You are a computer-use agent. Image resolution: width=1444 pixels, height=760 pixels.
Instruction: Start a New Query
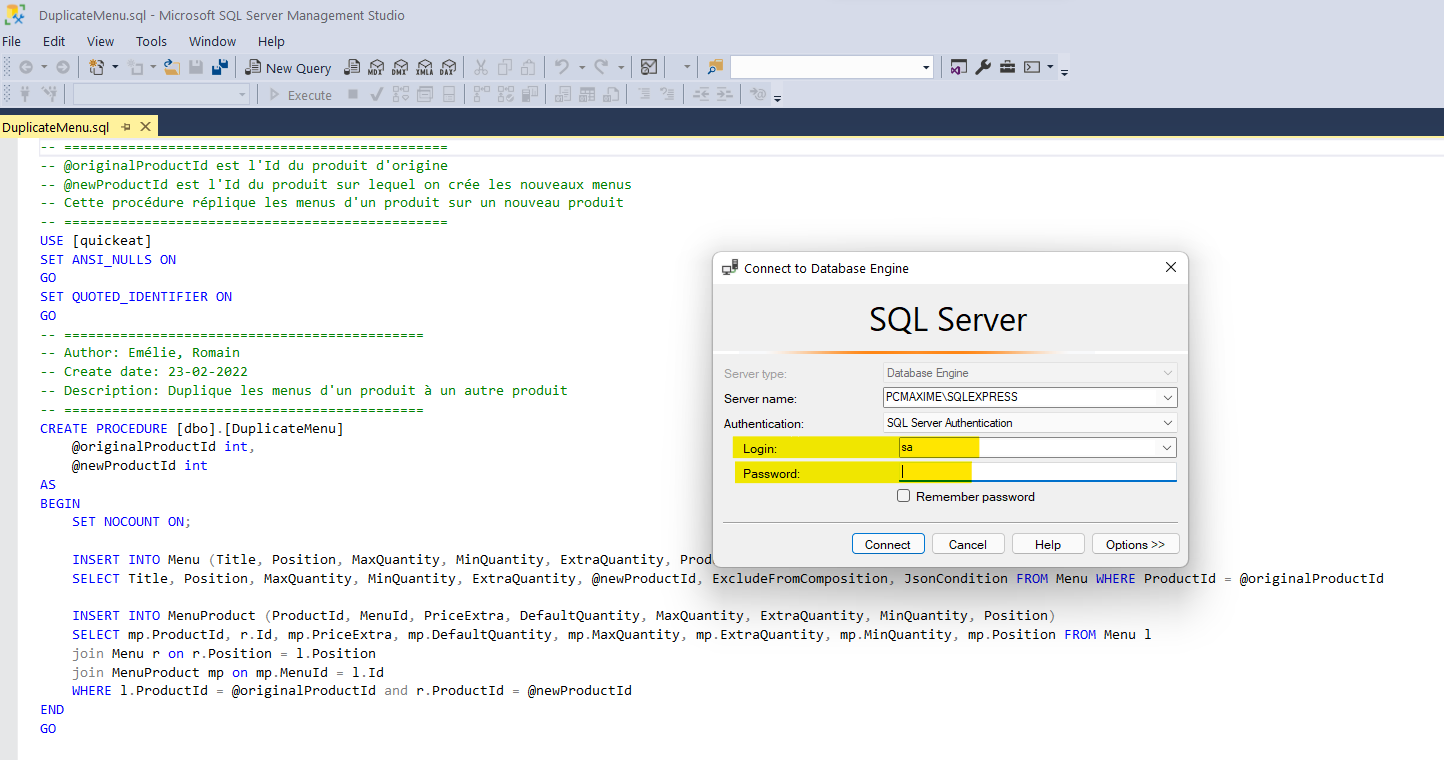point(288,67)
